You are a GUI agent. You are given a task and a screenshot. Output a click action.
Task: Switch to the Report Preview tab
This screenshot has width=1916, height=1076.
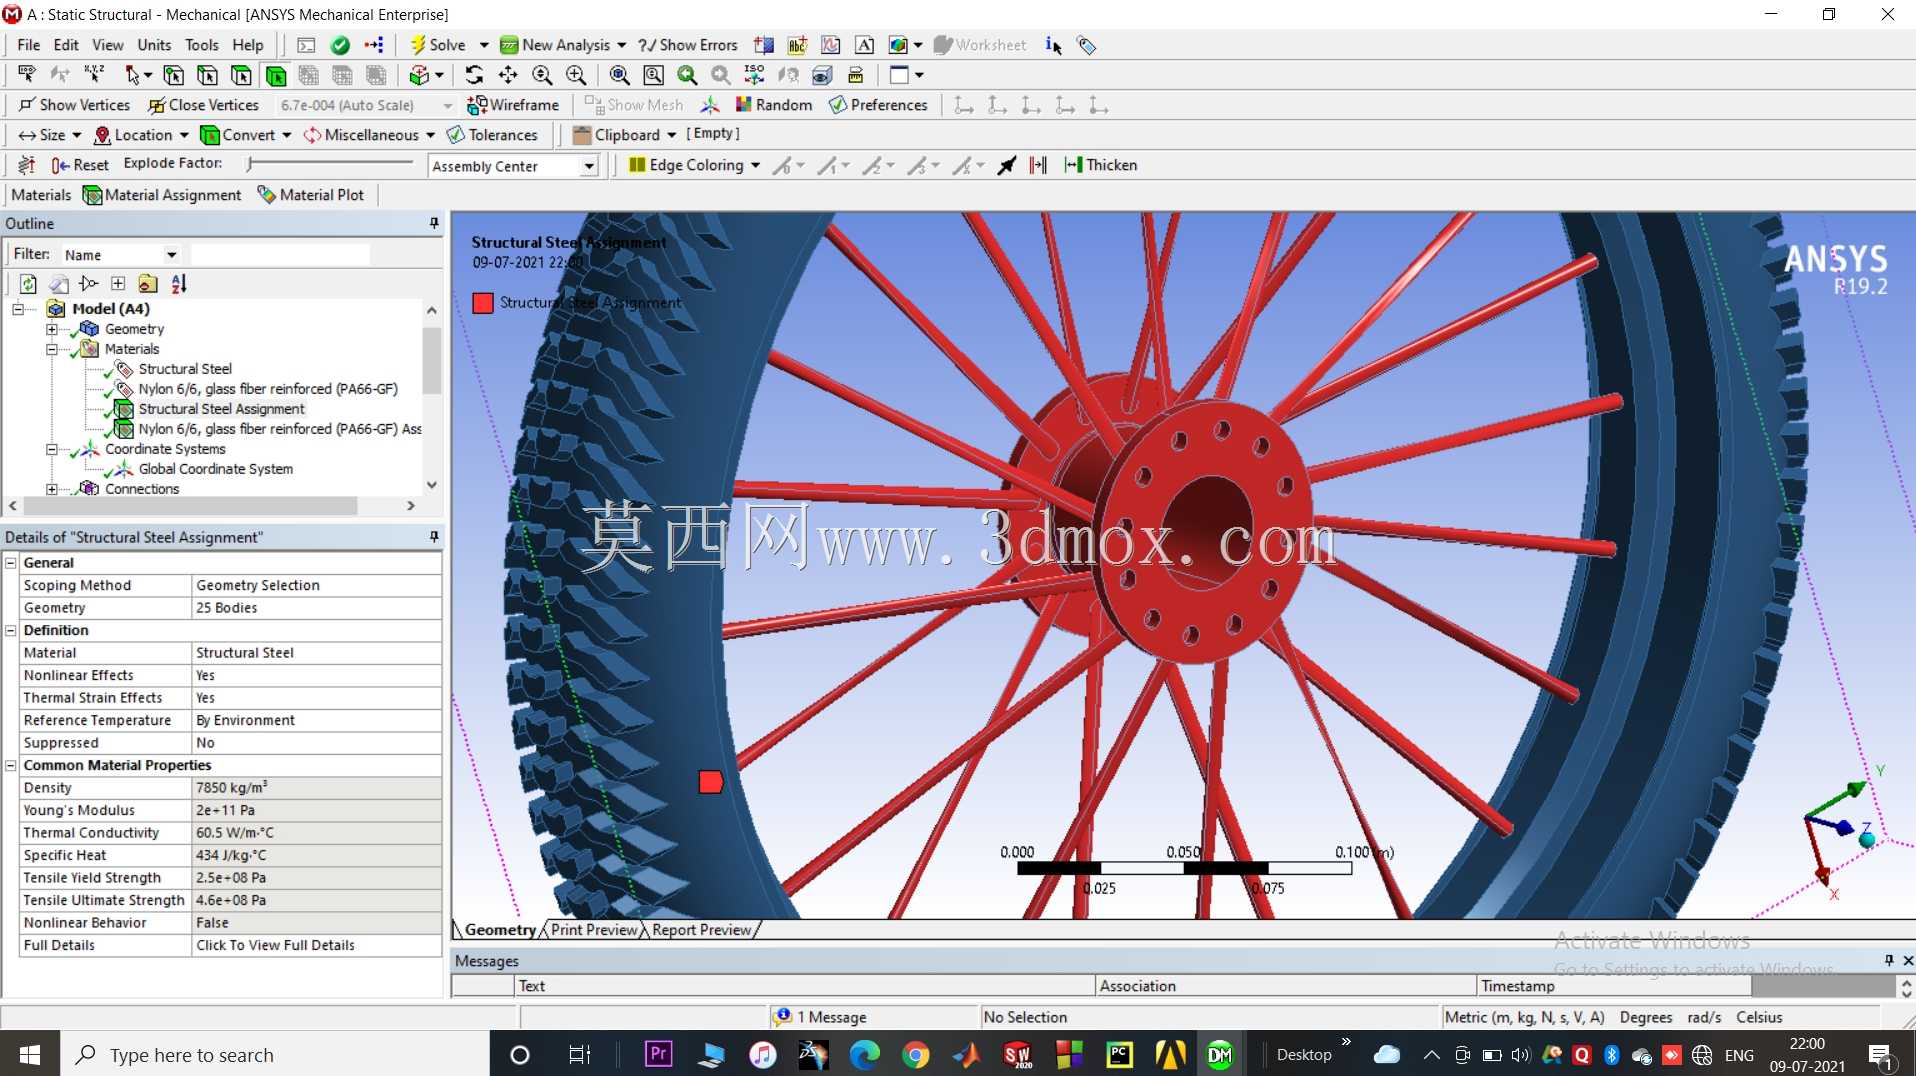point(701,930)
